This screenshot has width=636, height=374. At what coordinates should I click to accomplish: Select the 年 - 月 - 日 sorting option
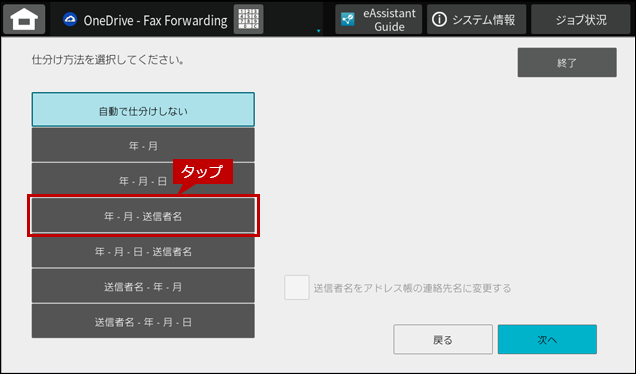pos(143,180)
